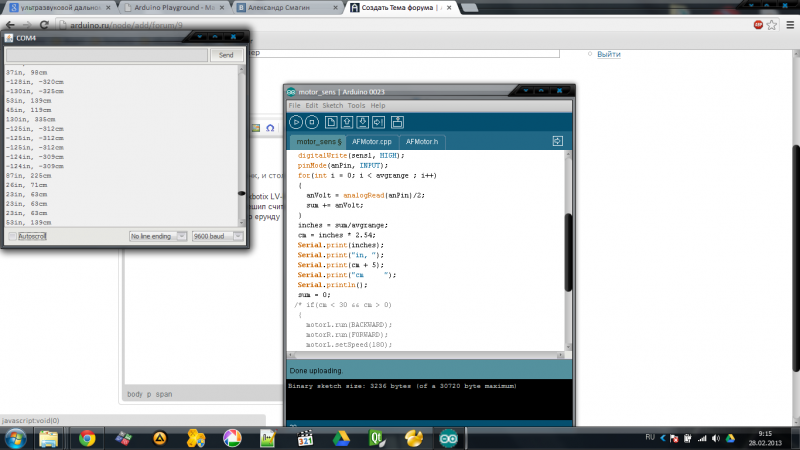
Task: Open the Arduino taskbar icon
Action: click(448, 439)
